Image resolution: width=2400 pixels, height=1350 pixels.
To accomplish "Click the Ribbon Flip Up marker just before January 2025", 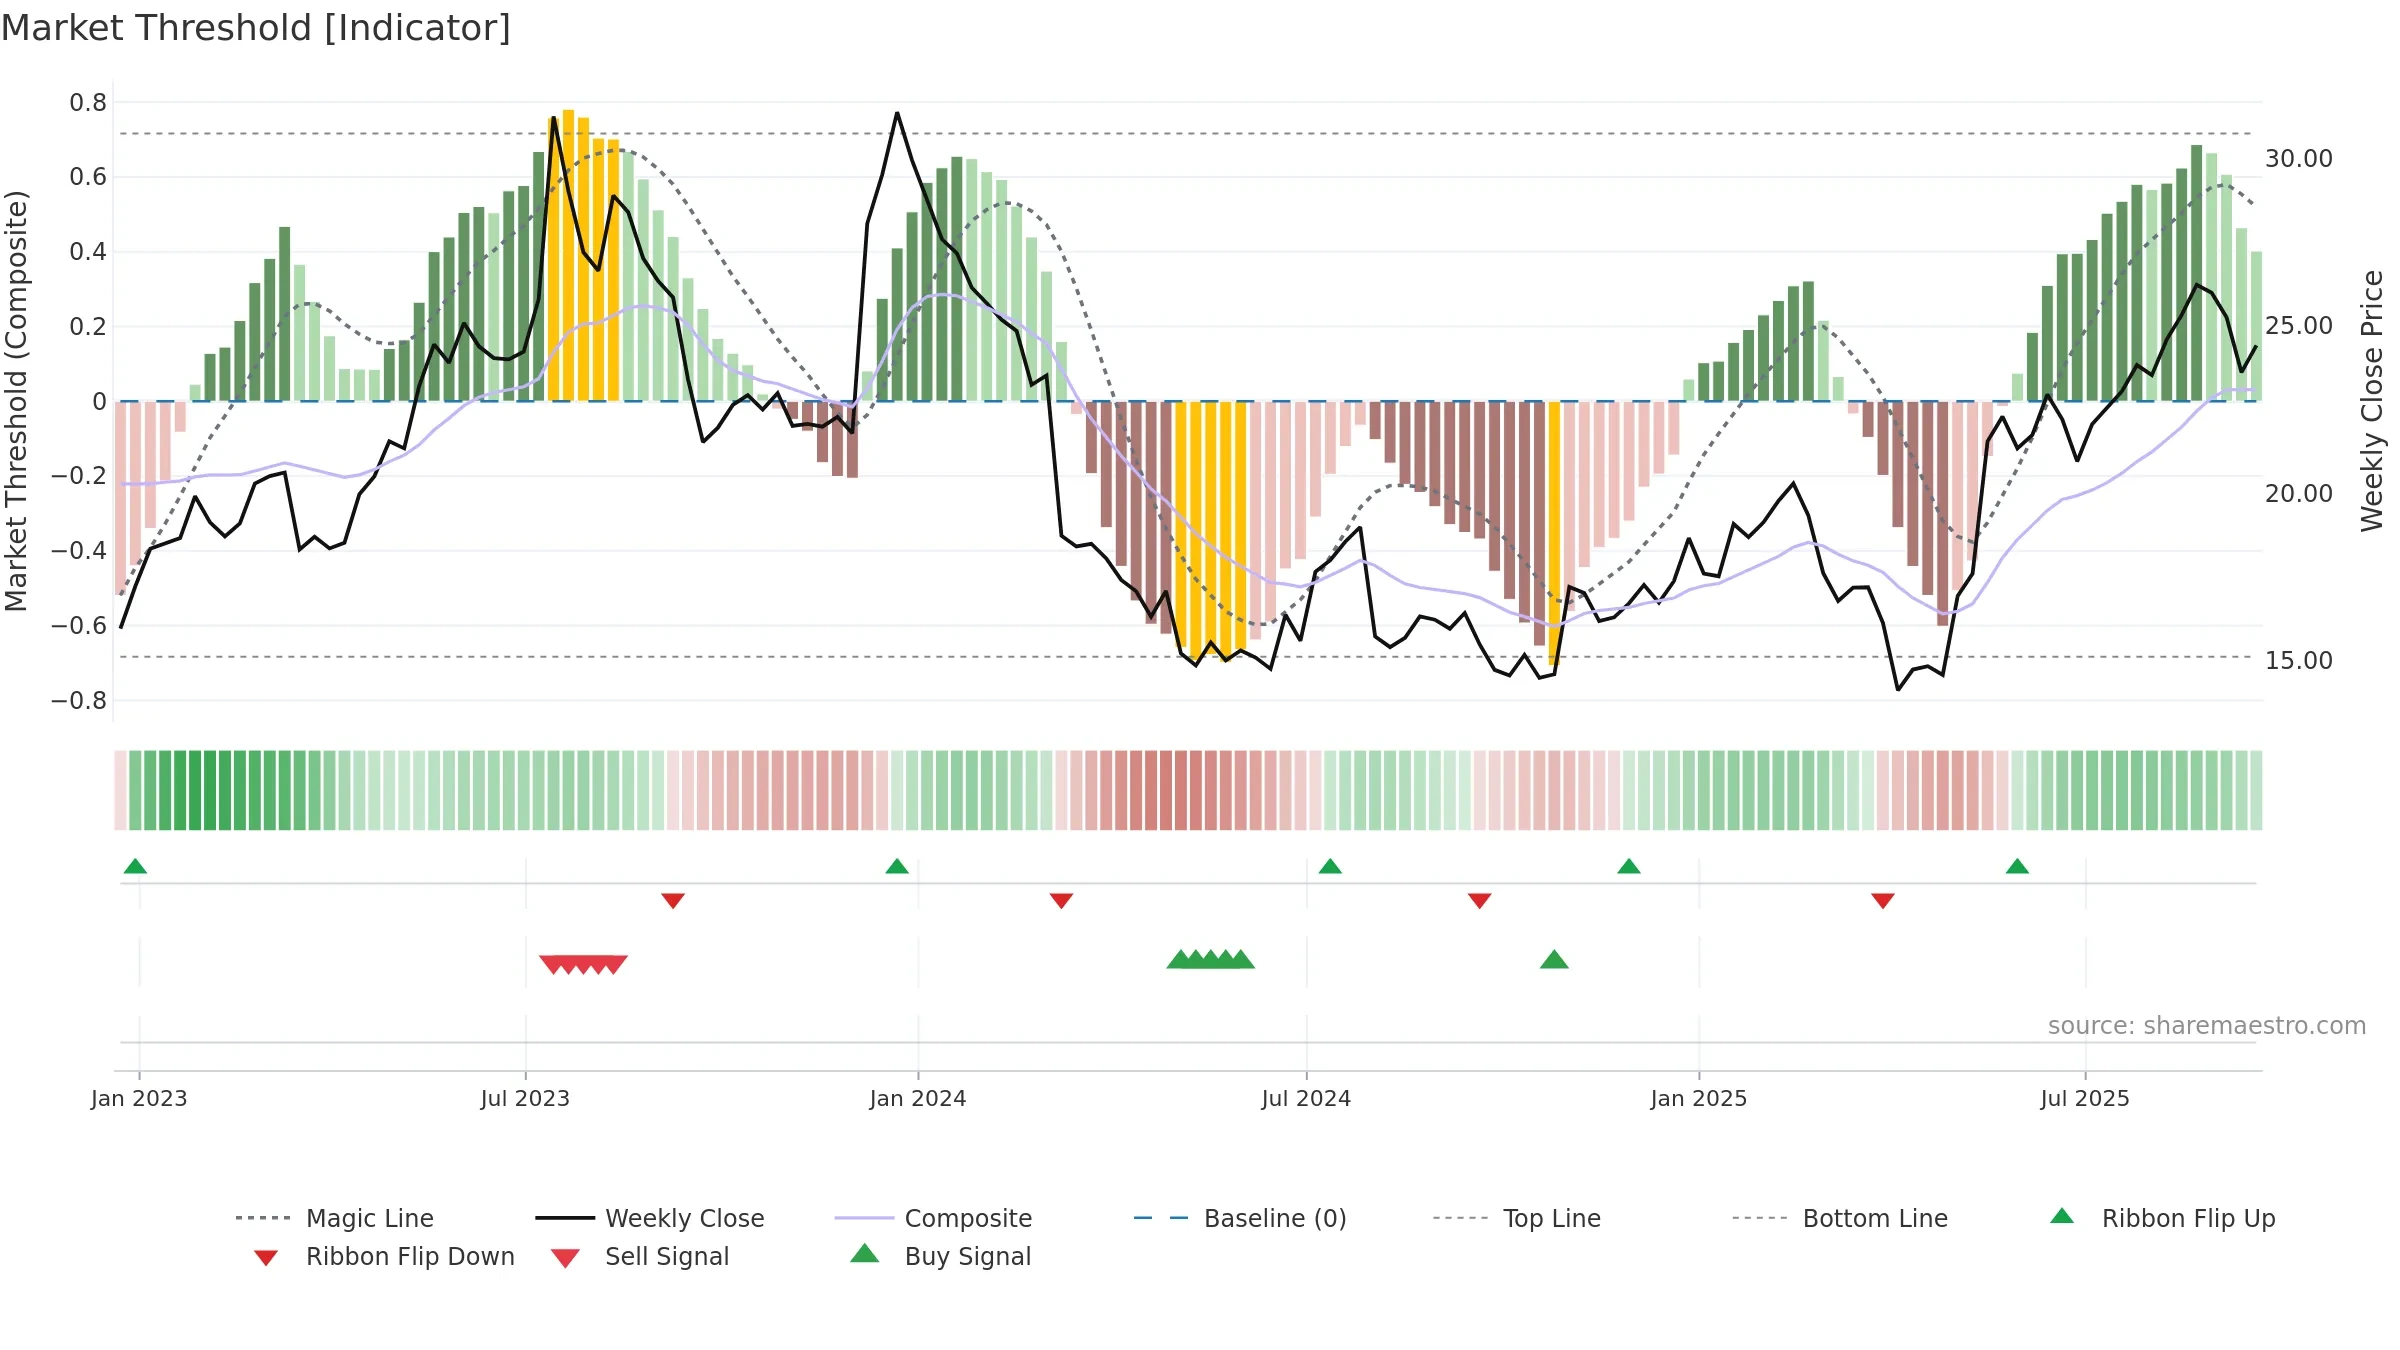I will (x=1629, y=866).
